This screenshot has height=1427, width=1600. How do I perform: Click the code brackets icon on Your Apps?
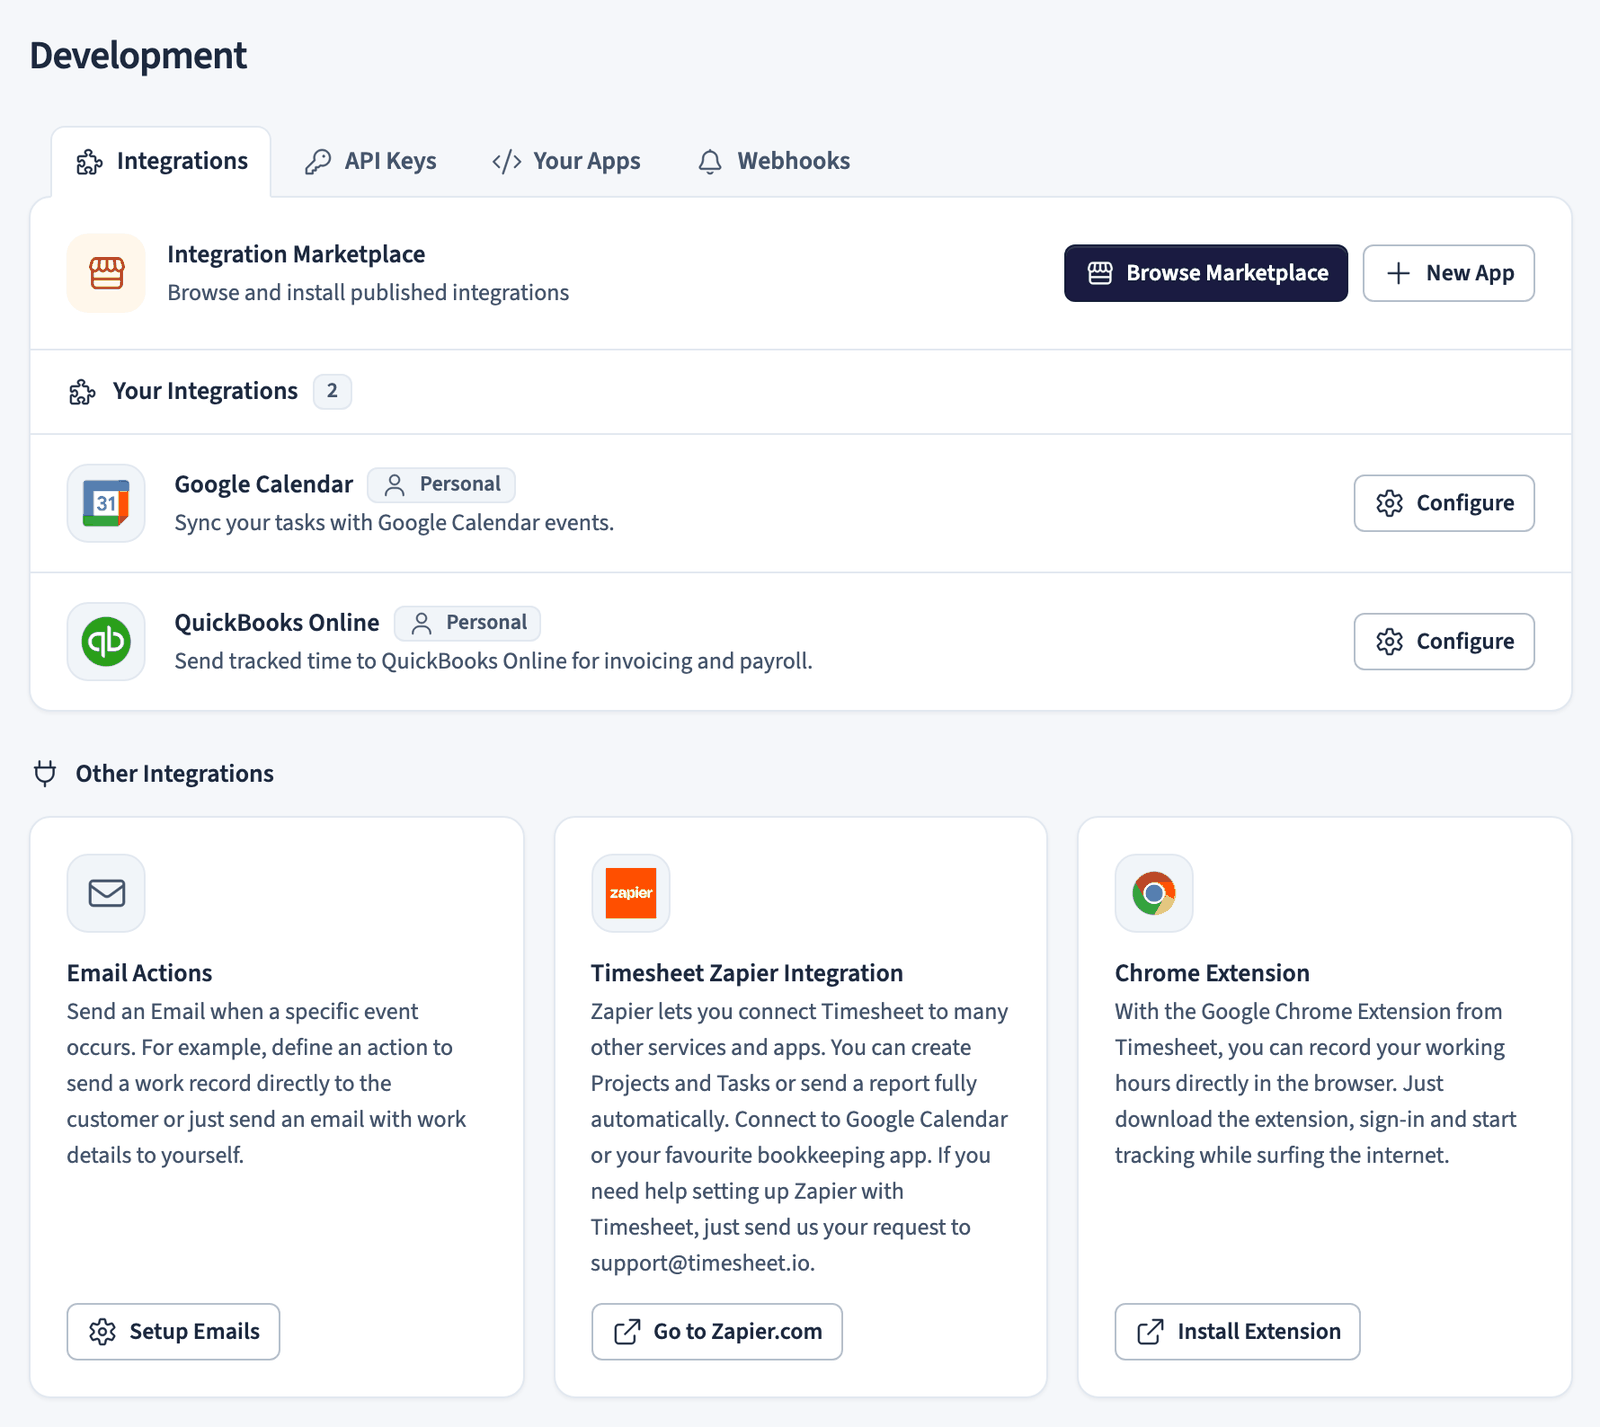click(x=507, y=162)
